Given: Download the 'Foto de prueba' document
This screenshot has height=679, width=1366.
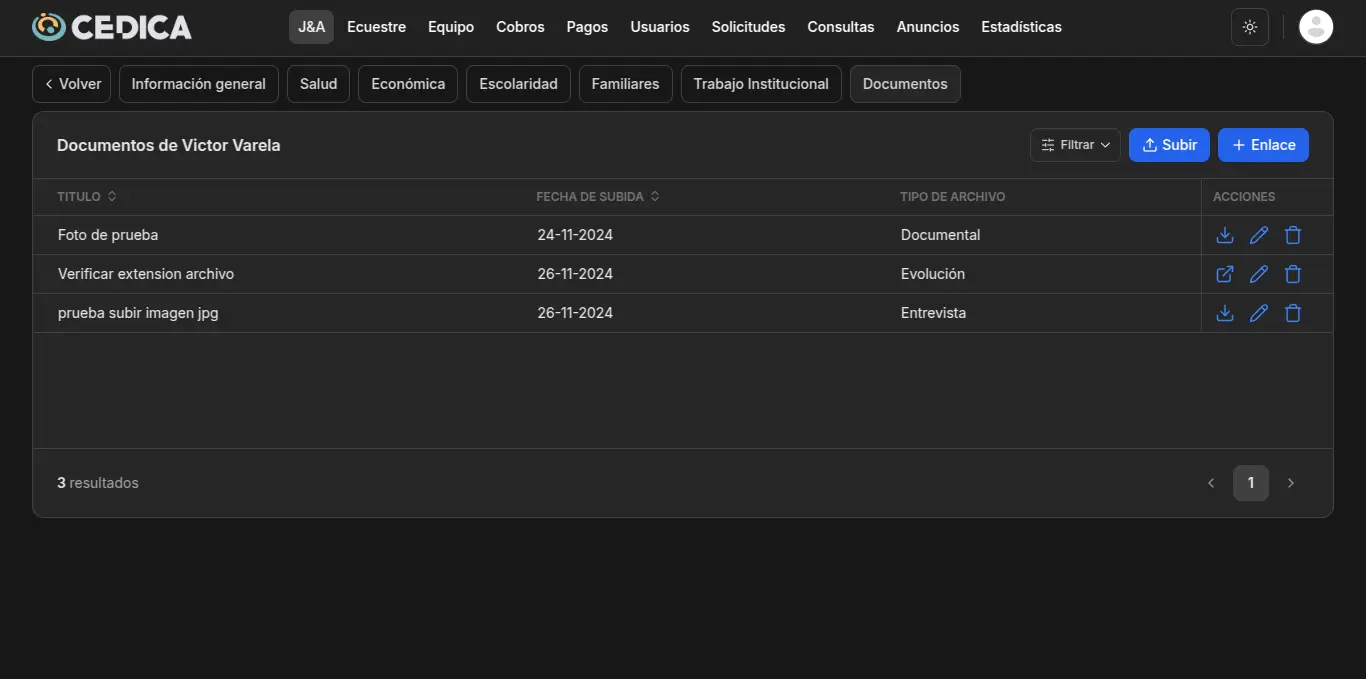Looking at the screenshot, I should click(1224, 235).
